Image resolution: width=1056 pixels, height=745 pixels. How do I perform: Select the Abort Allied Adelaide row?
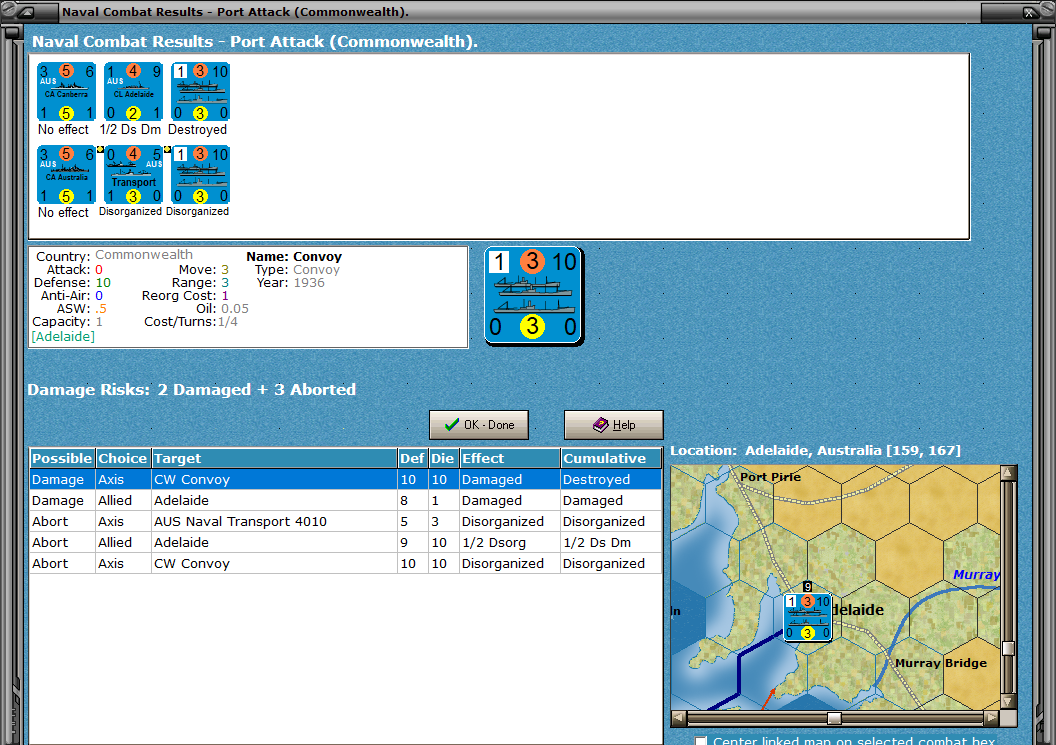point(345,542)
